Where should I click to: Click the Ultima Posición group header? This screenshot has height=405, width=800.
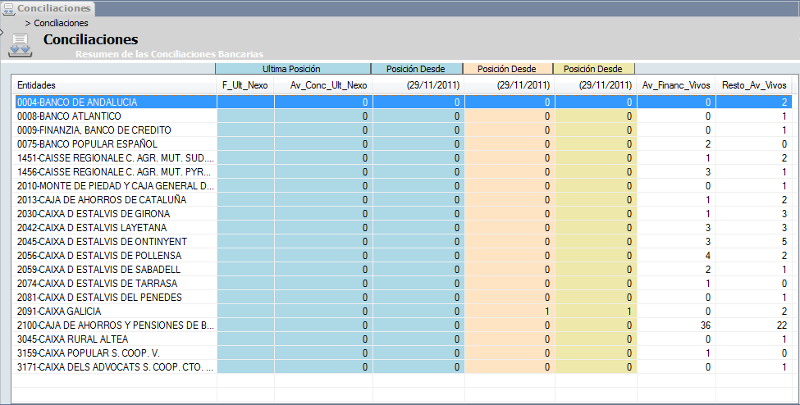click(x=293, y=69)
